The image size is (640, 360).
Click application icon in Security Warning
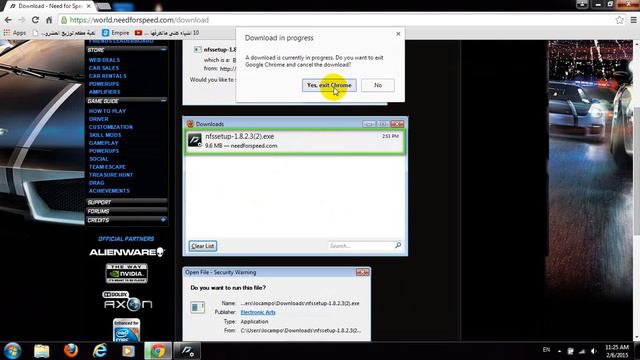(198, 307)
